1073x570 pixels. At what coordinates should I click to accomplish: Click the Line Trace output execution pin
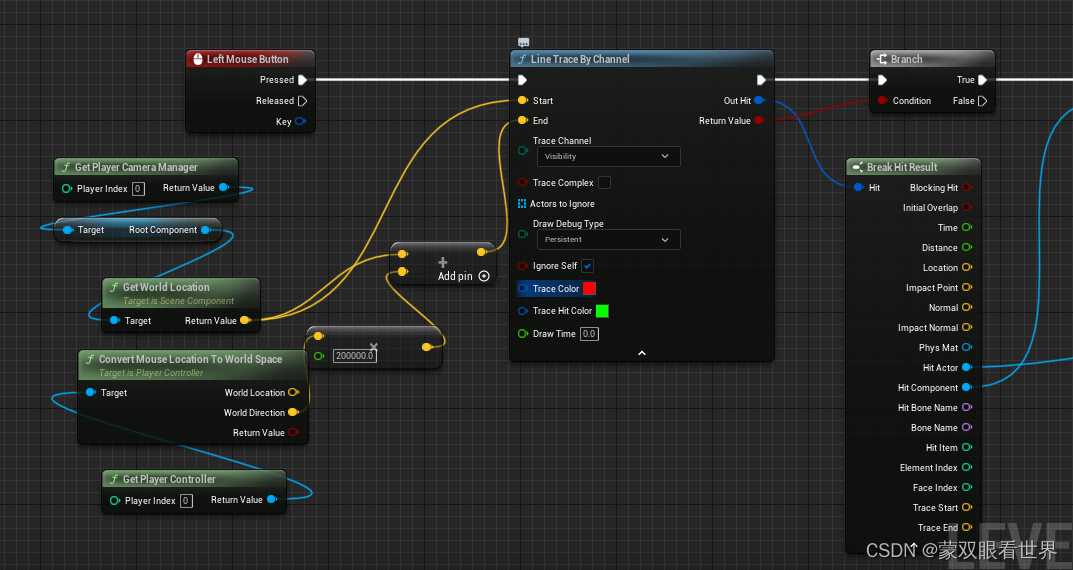[760, 80]
